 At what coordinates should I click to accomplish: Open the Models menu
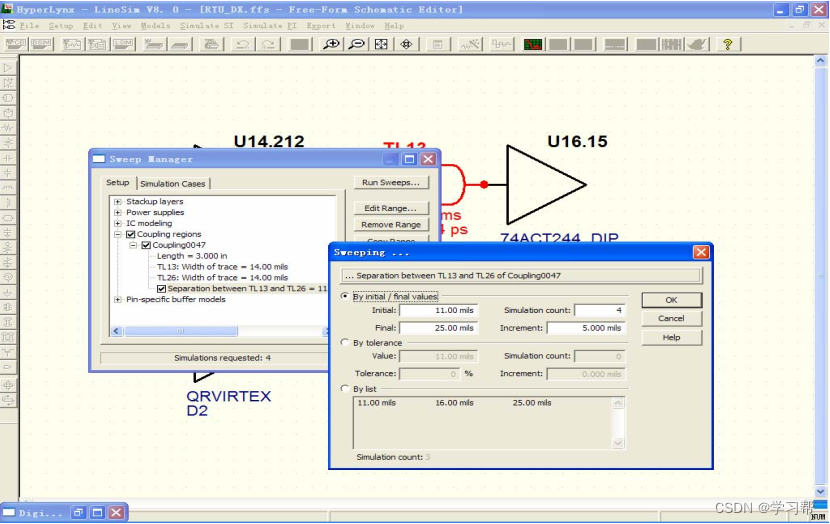pyautogui.click(x=156, y=25)
